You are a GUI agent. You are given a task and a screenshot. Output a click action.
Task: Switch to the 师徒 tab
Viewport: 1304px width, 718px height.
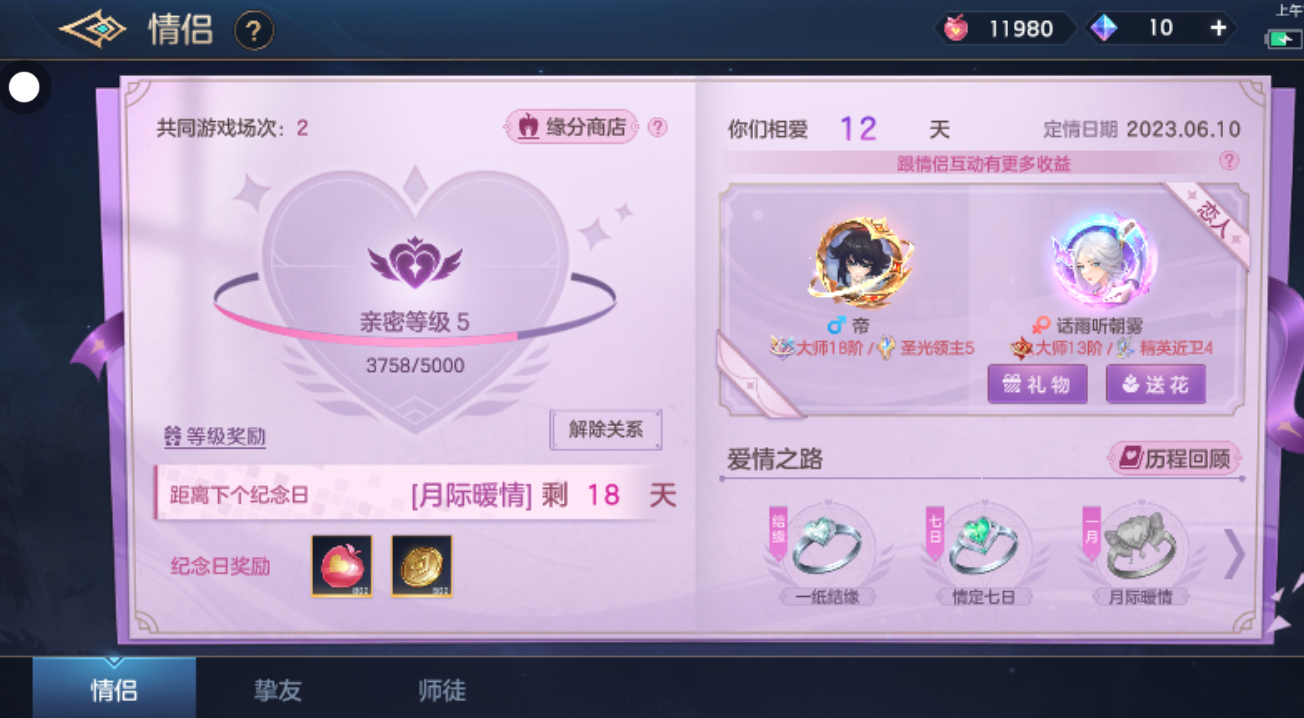point(442,690)
